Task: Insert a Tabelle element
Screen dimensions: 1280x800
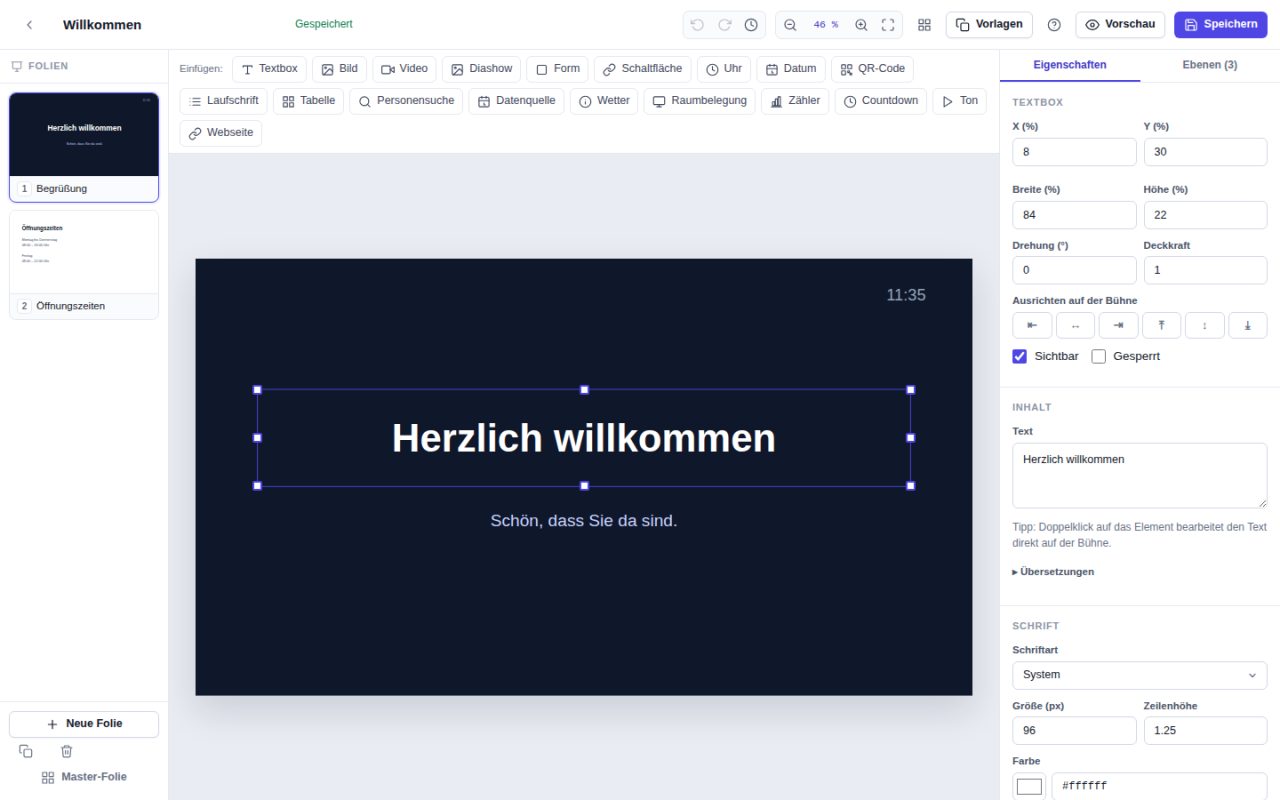Action: 308,101
